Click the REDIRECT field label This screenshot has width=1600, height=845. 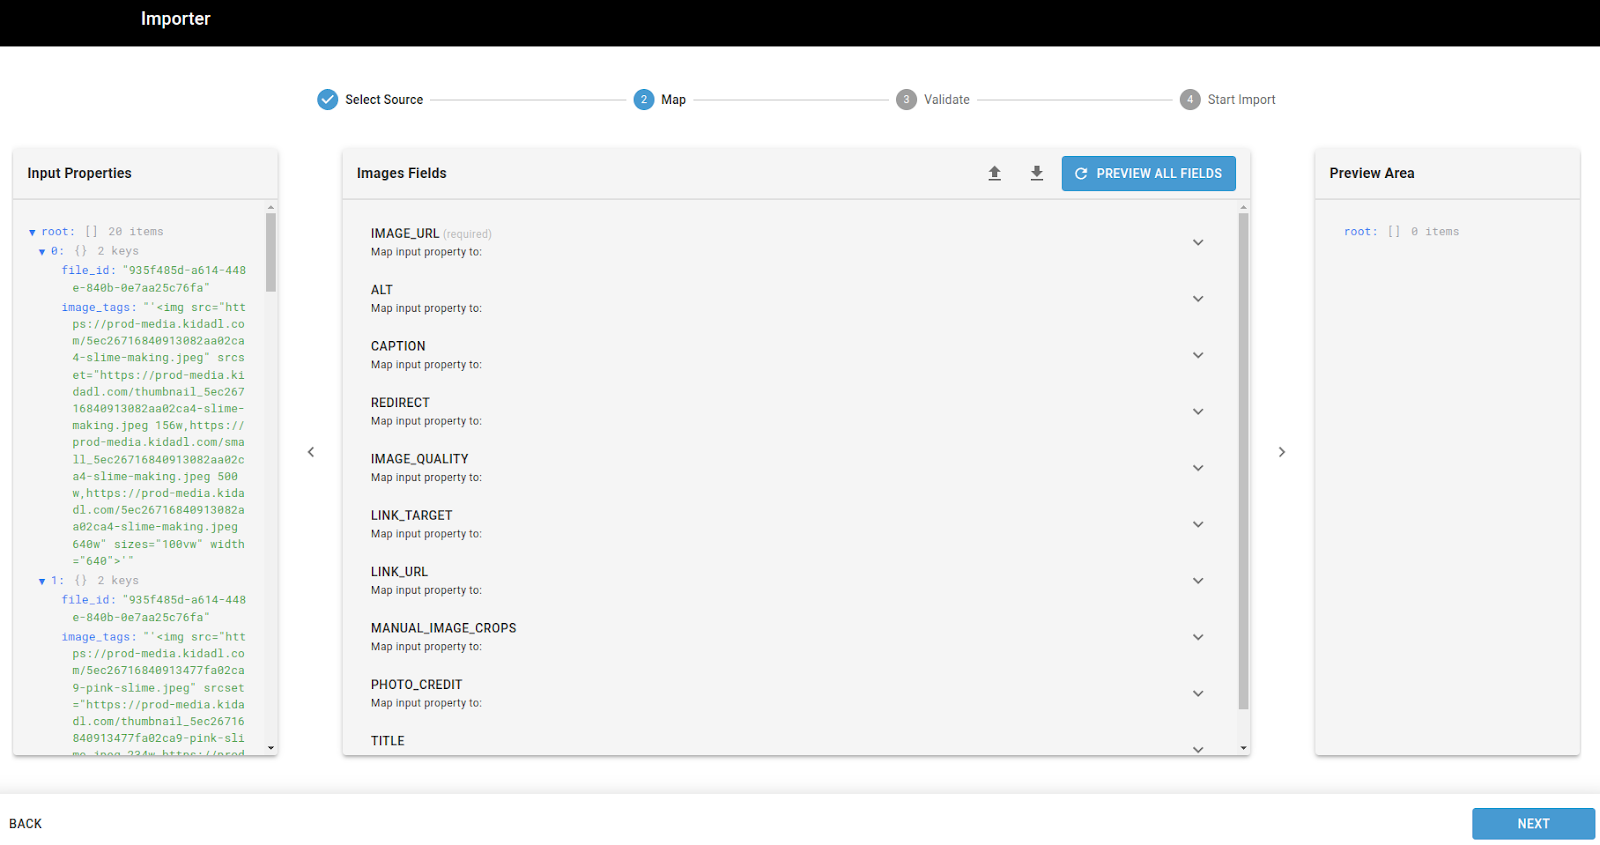tap(400, 403)
